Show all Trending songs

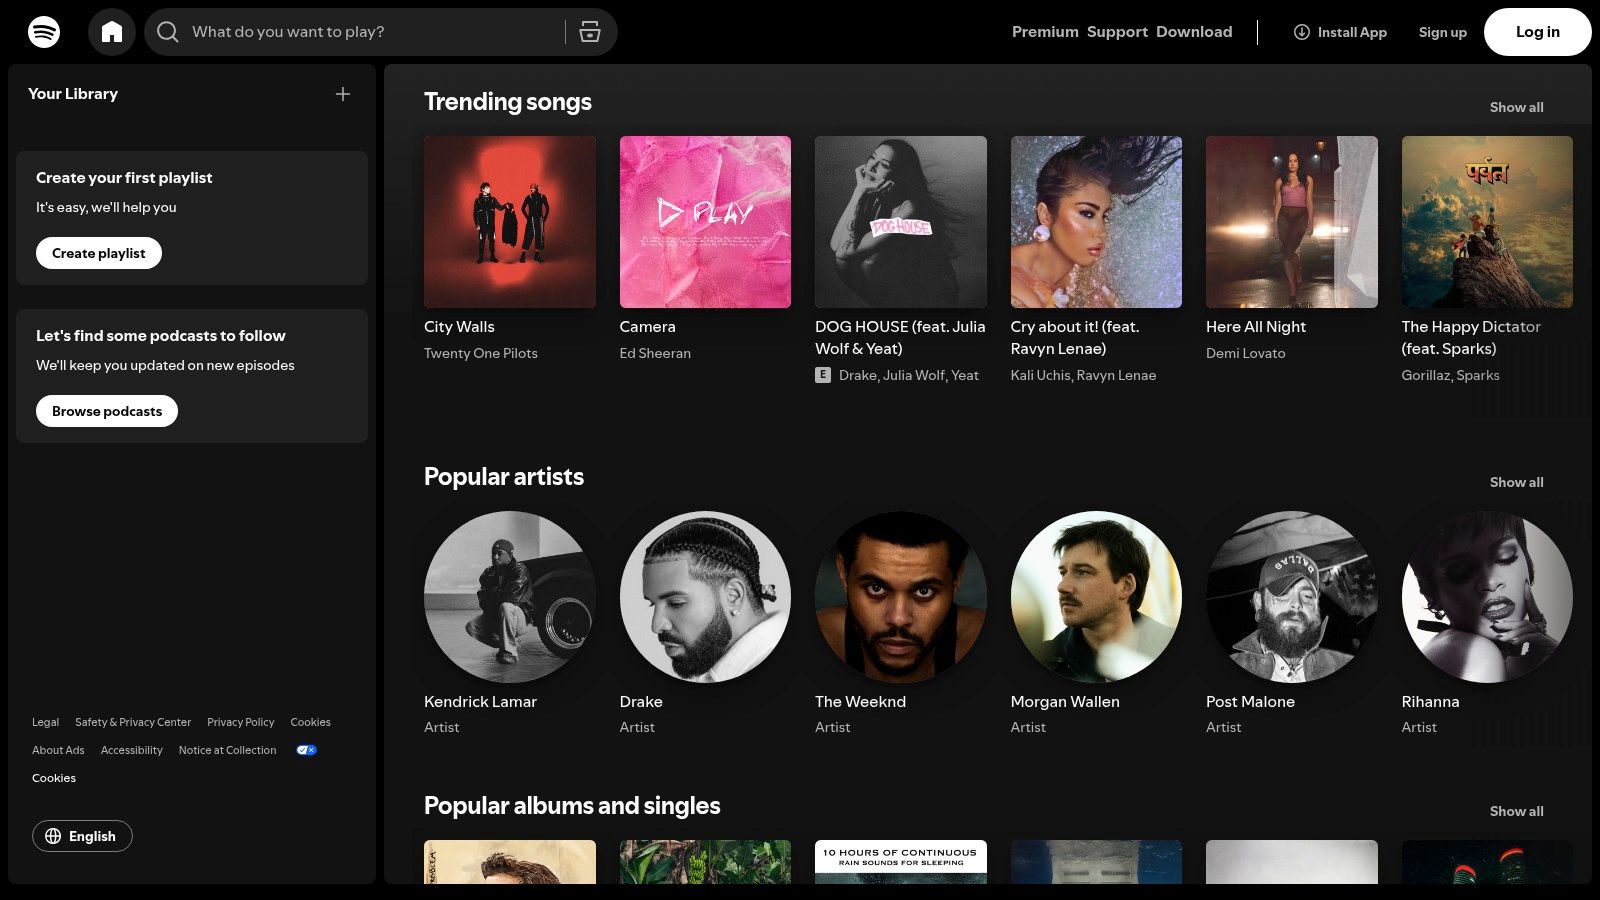(1516, 107)
